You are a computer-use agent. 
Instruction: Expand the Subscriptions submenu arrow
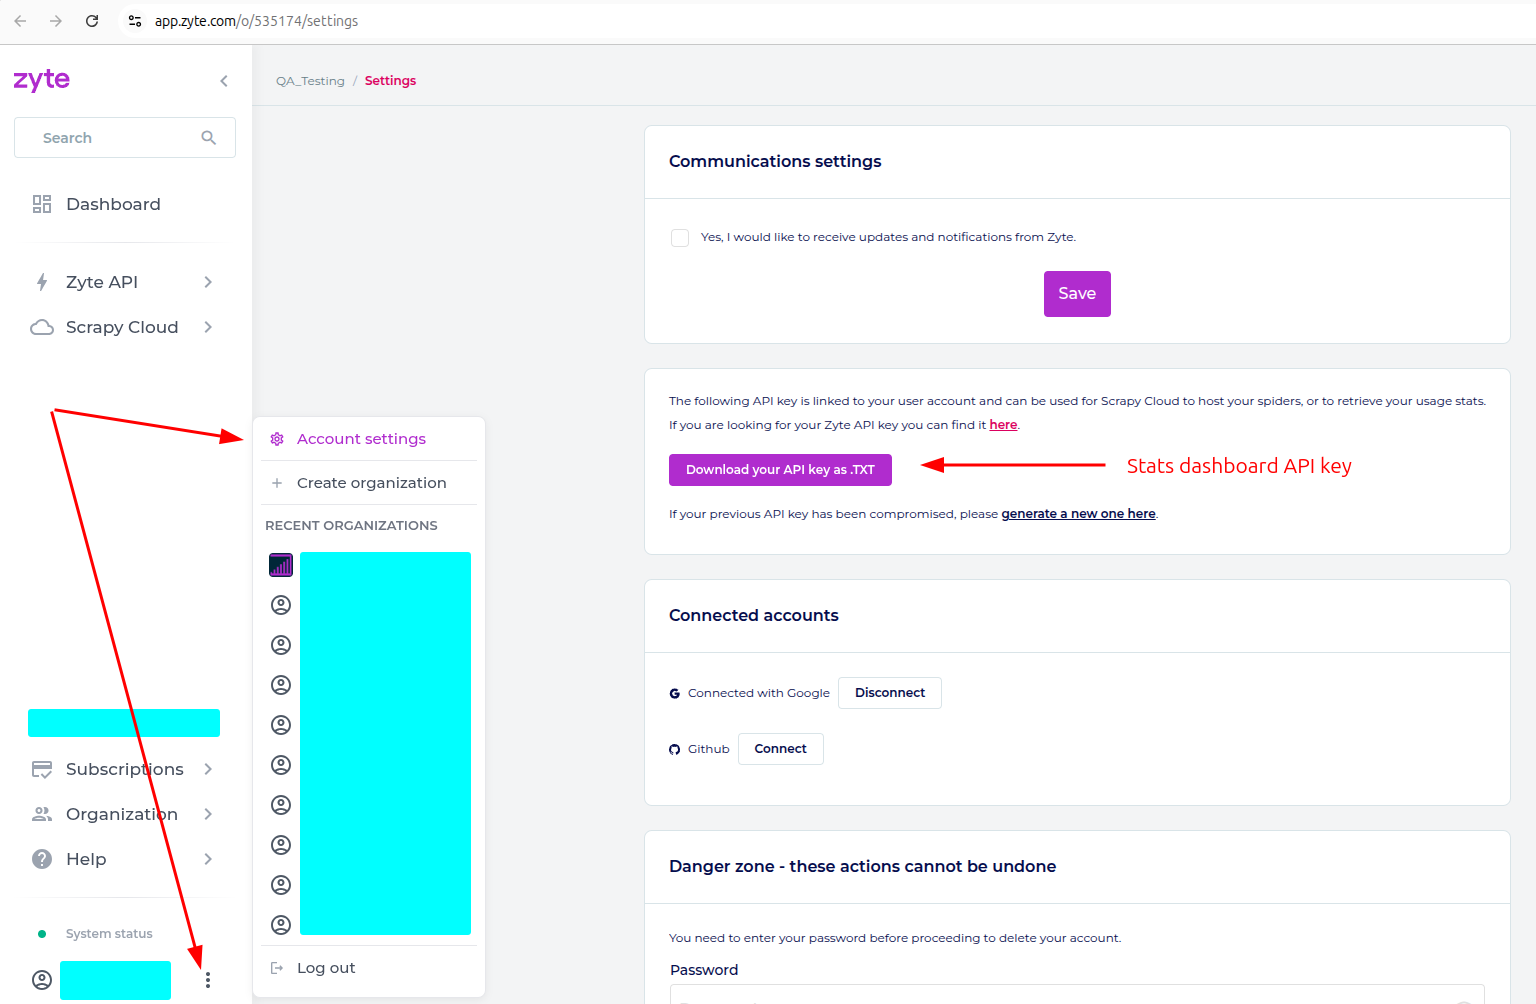pos(208,769)
